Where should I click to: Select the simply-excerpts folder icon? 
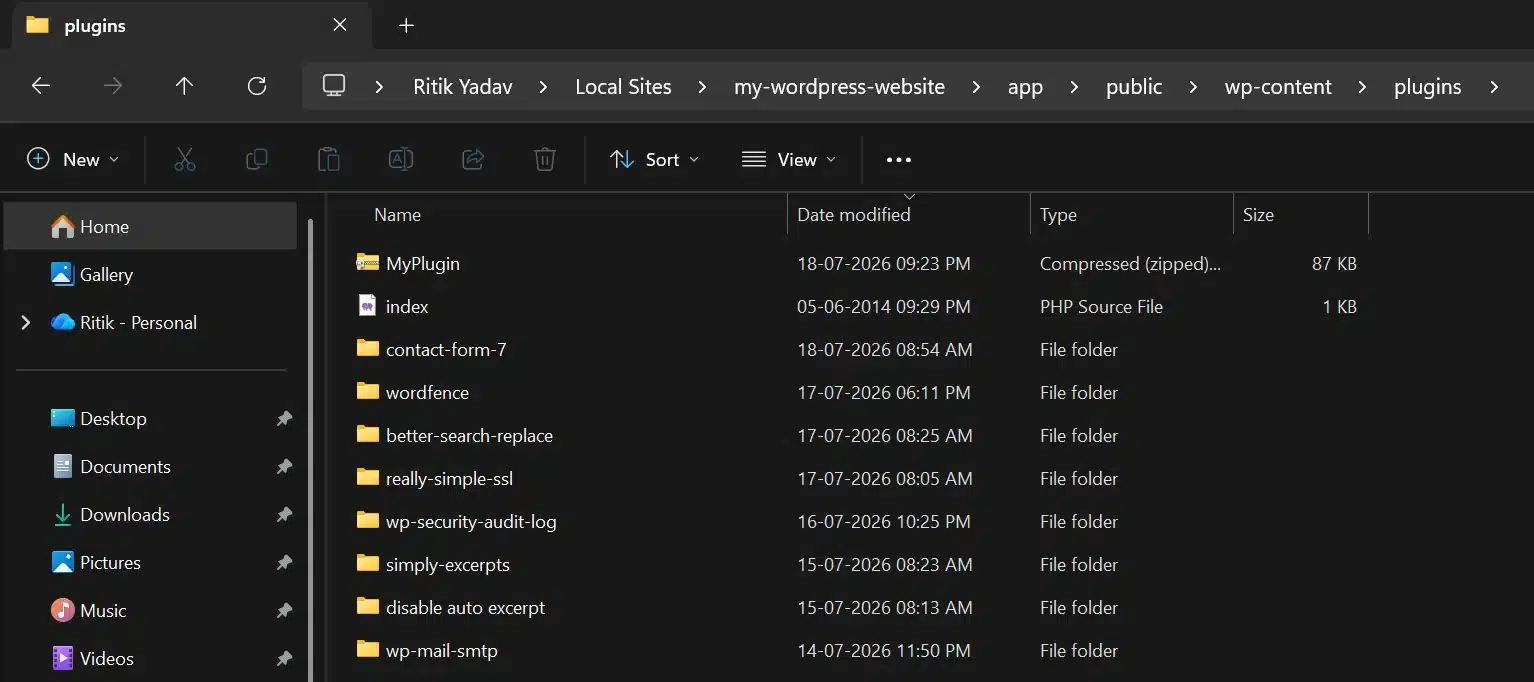point(368,563)
